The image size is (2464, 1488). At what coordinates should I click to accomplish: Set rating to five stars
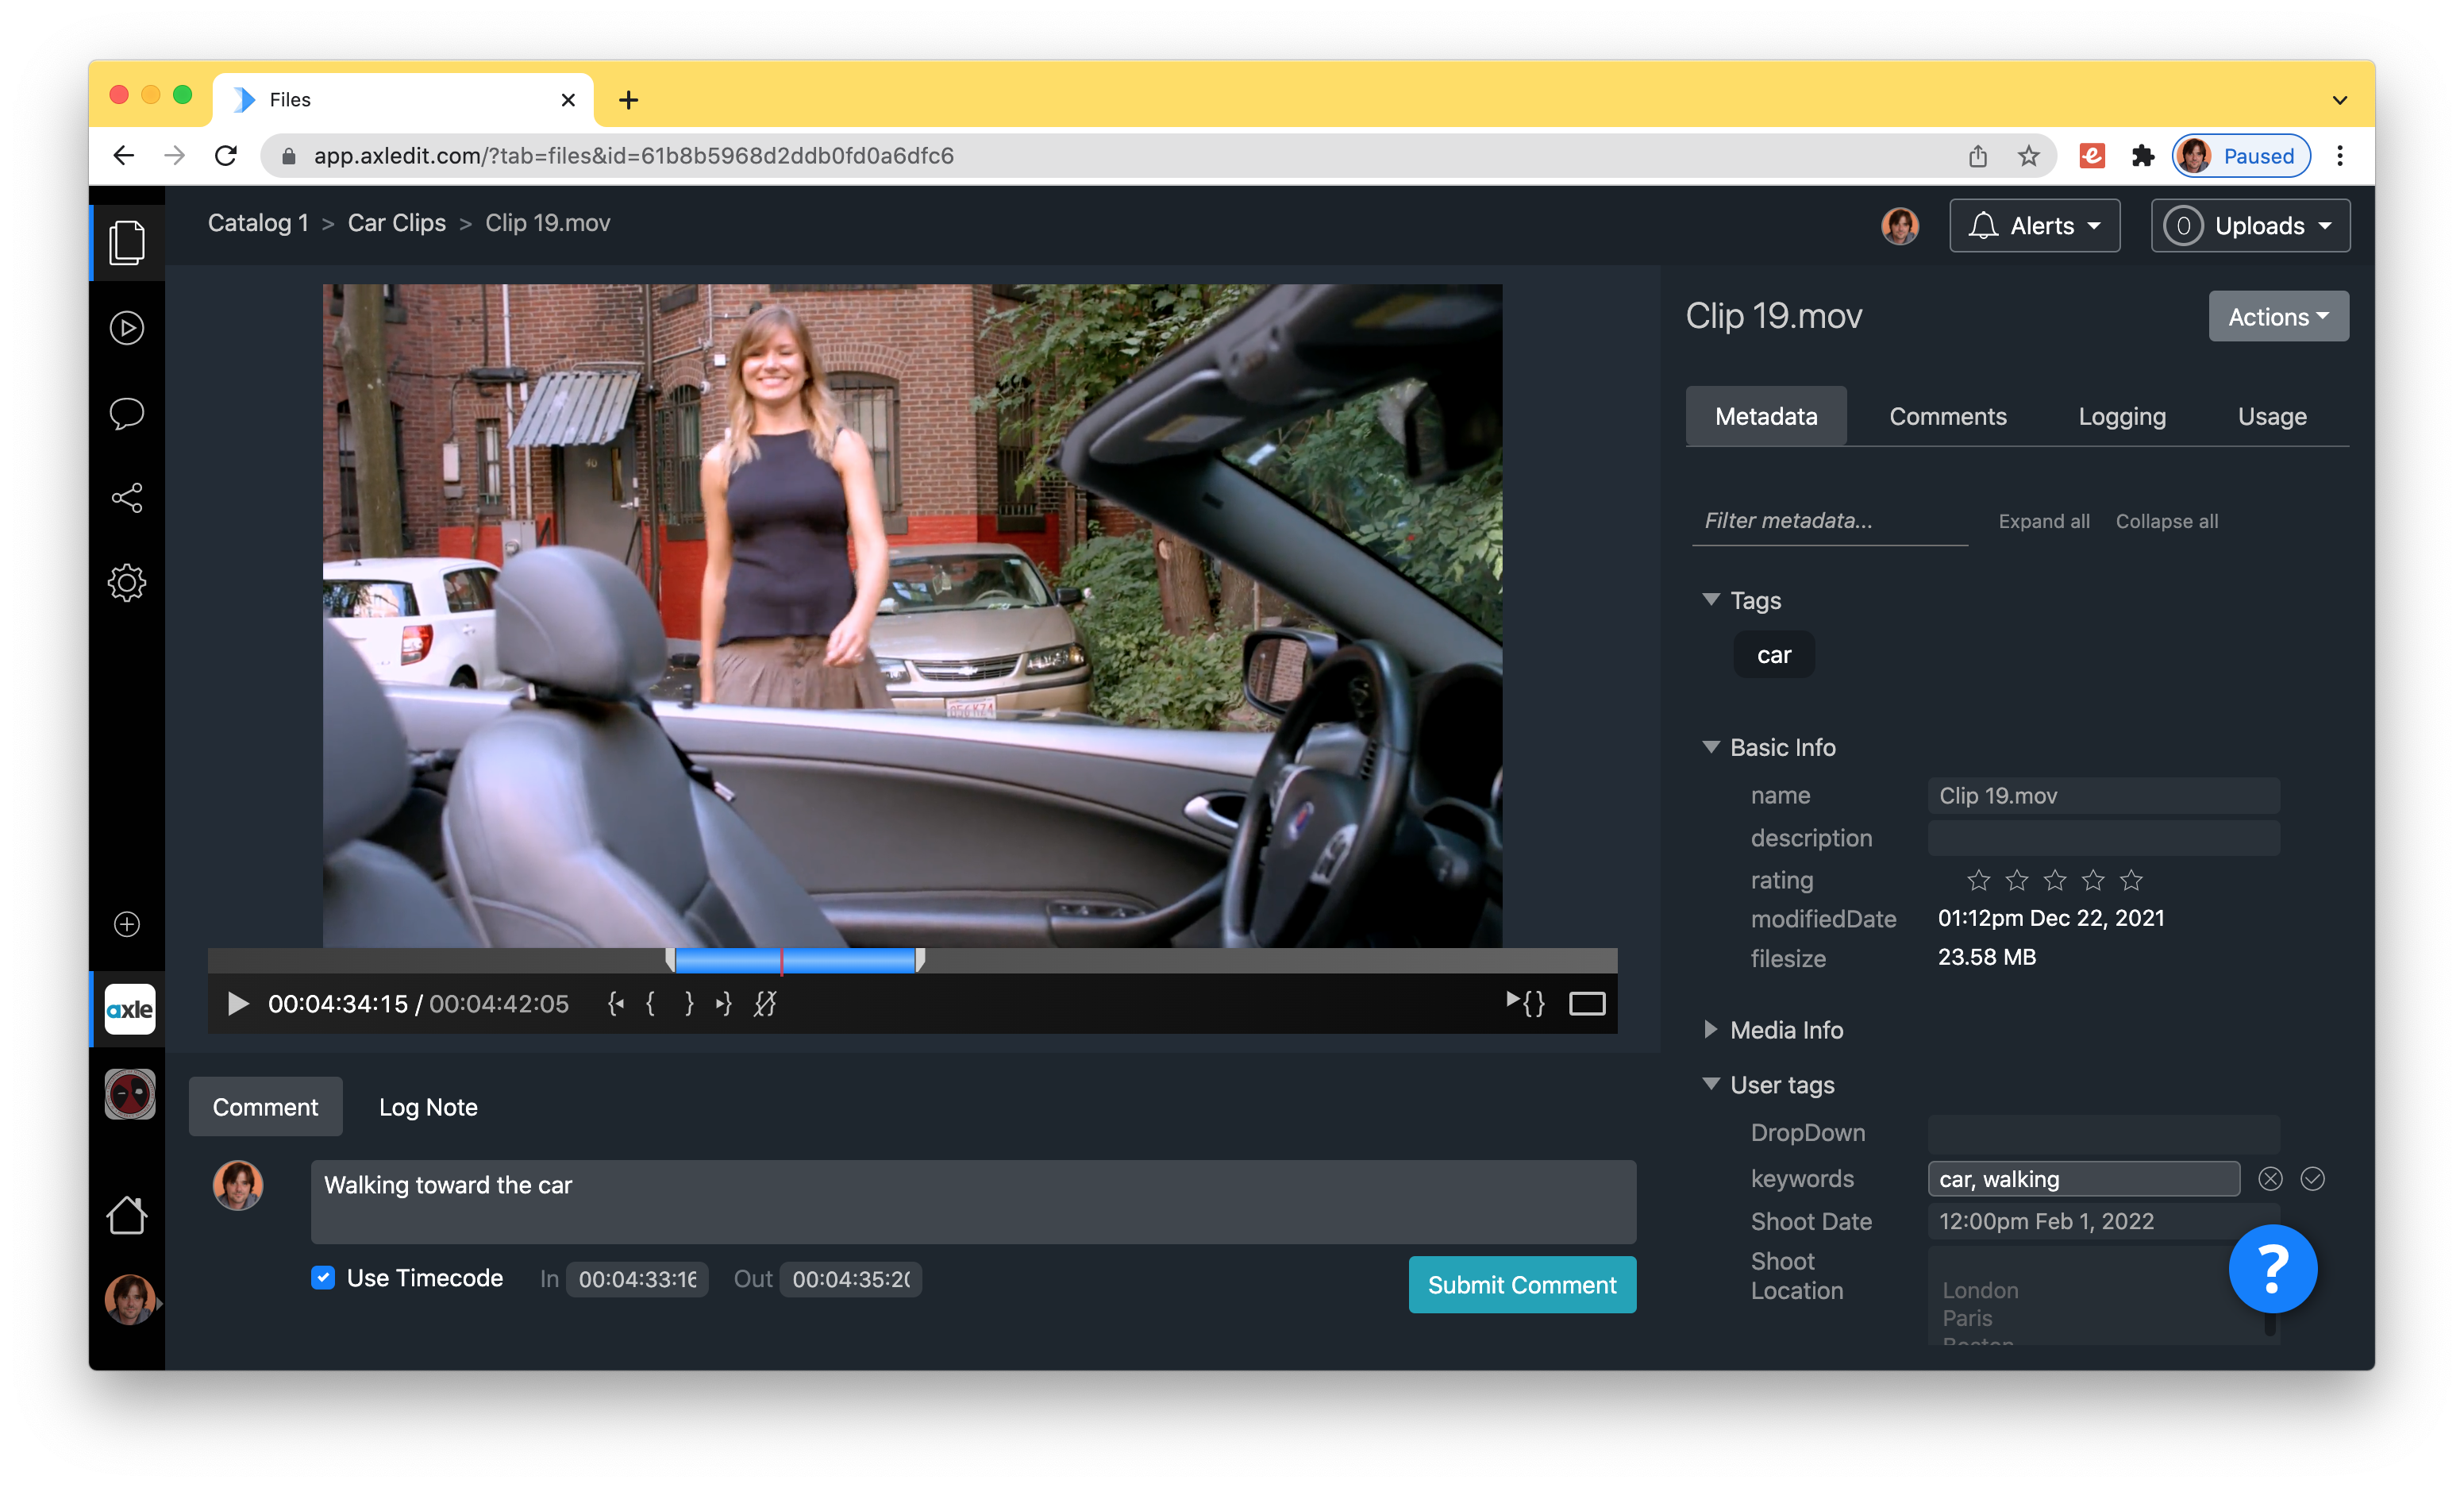click(2131, 880)
